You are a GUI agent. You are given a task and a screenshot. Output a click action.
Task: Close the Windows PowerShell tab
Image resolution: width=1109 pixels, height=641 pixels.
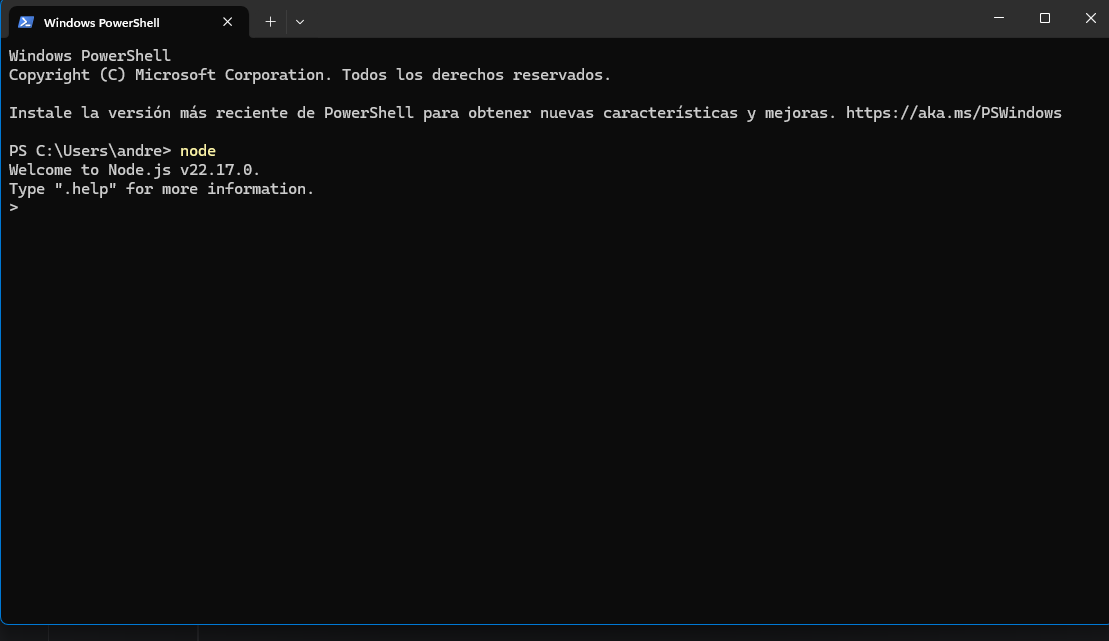[228, 22]
